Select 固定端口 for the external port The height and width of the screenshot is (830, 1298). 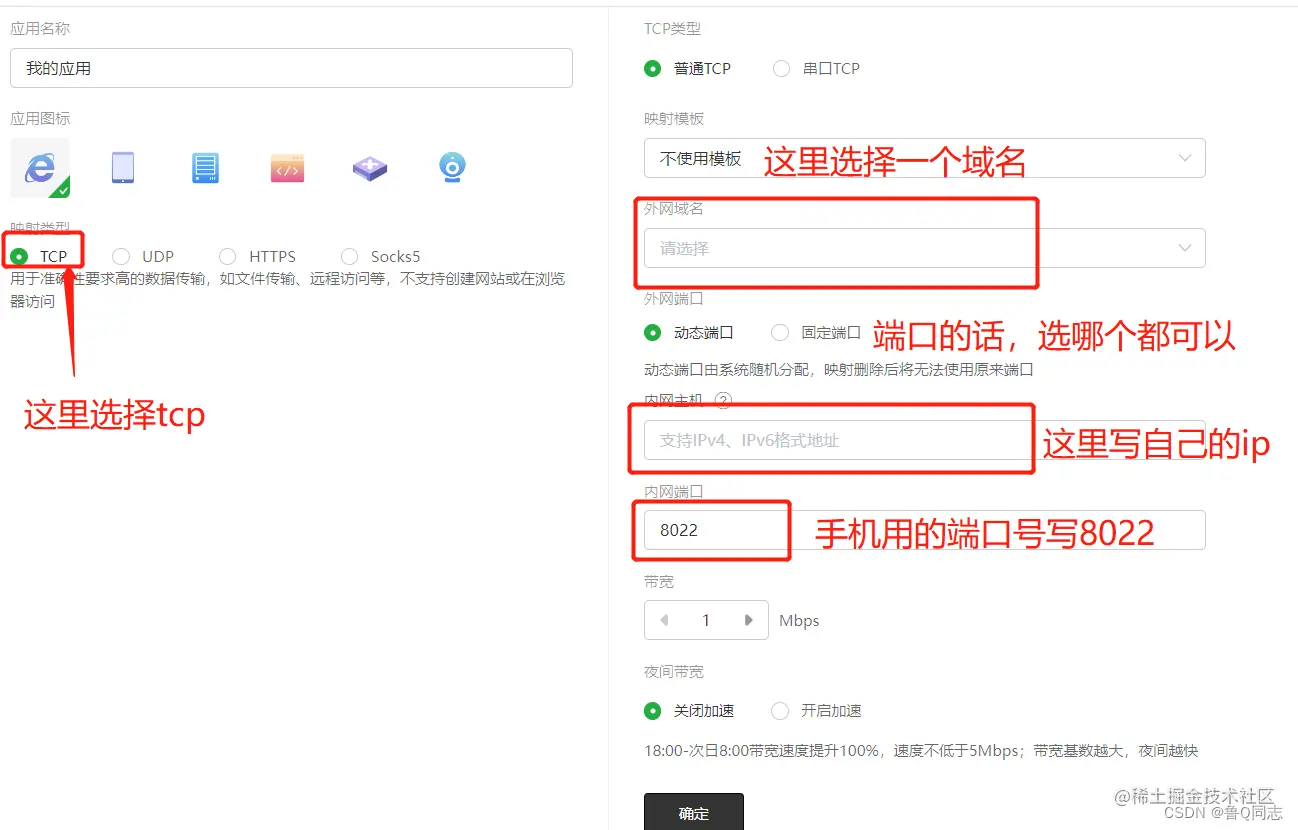780,332
